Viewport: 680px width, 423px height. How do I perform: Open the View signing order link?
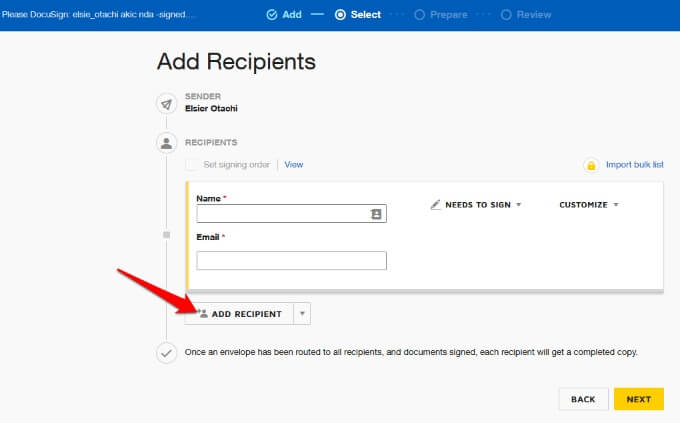(x=294, y=164)
